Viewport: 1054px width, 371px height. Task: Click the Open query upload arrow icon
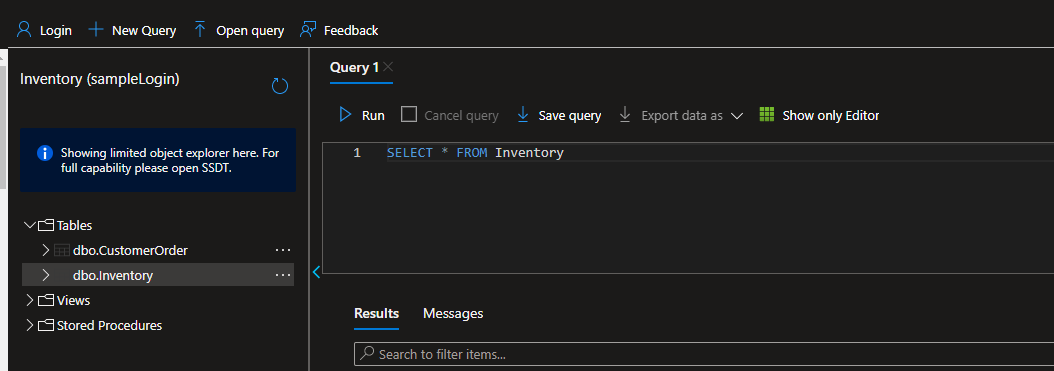pos(200,30)
